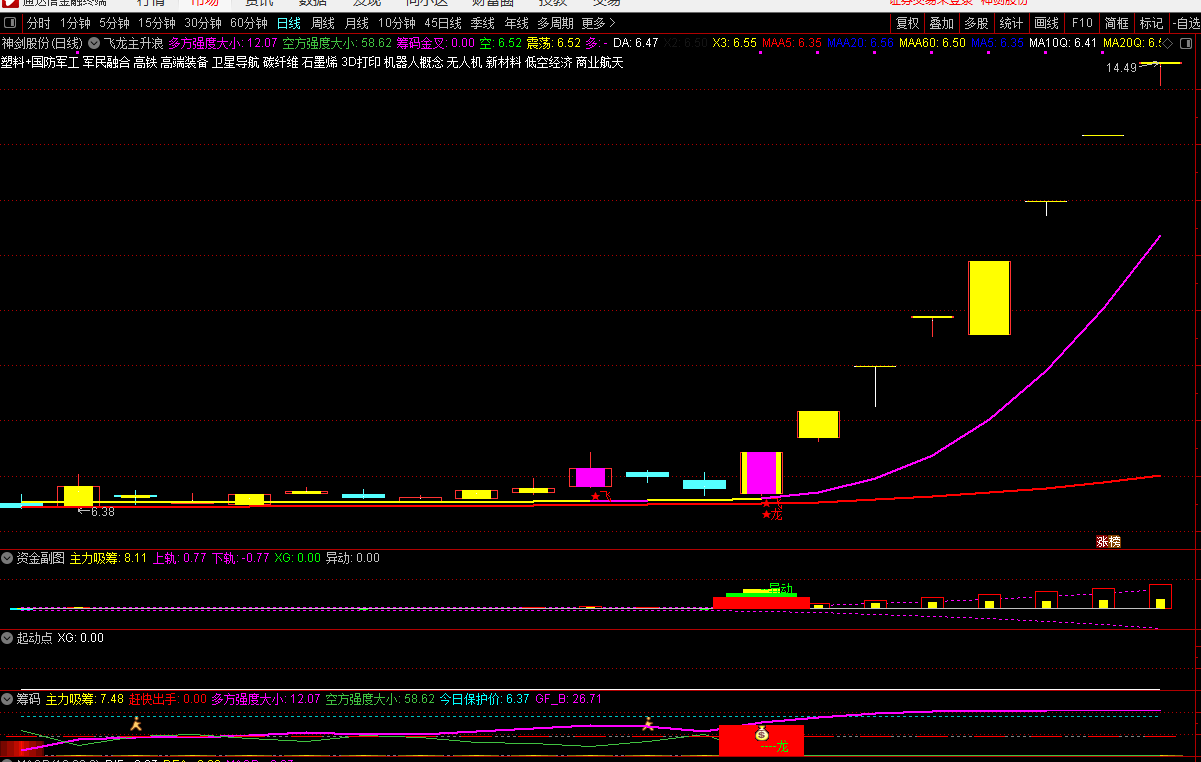1201x762 pixels.
Task: Click the 3D打印 concept tag
Action: click(360, 63)
